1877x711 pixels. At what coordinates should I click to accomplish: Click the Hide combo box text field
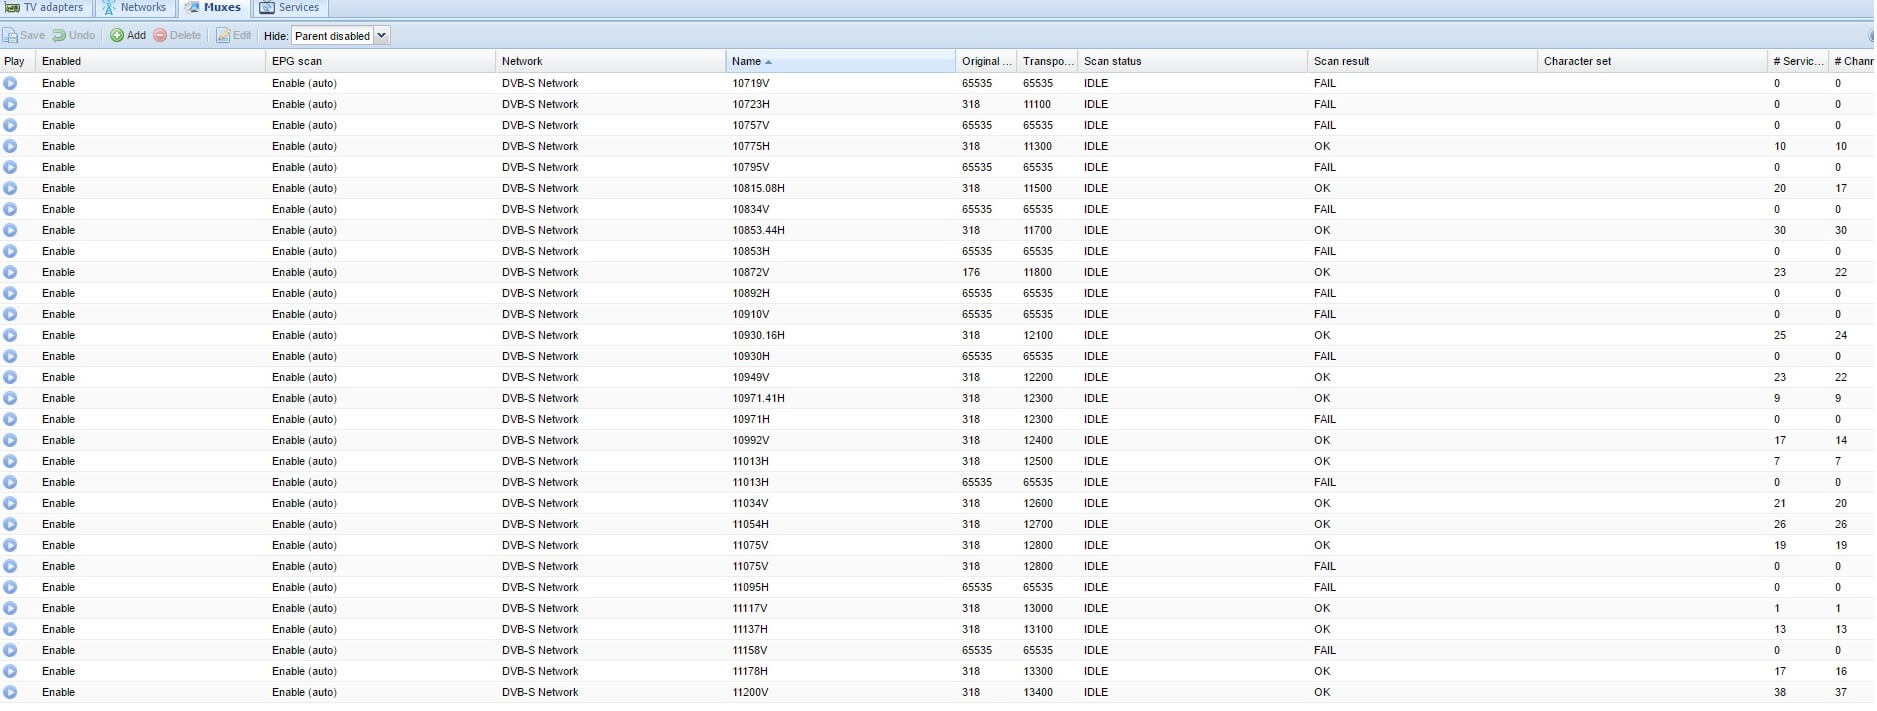(x=332, y=36)
